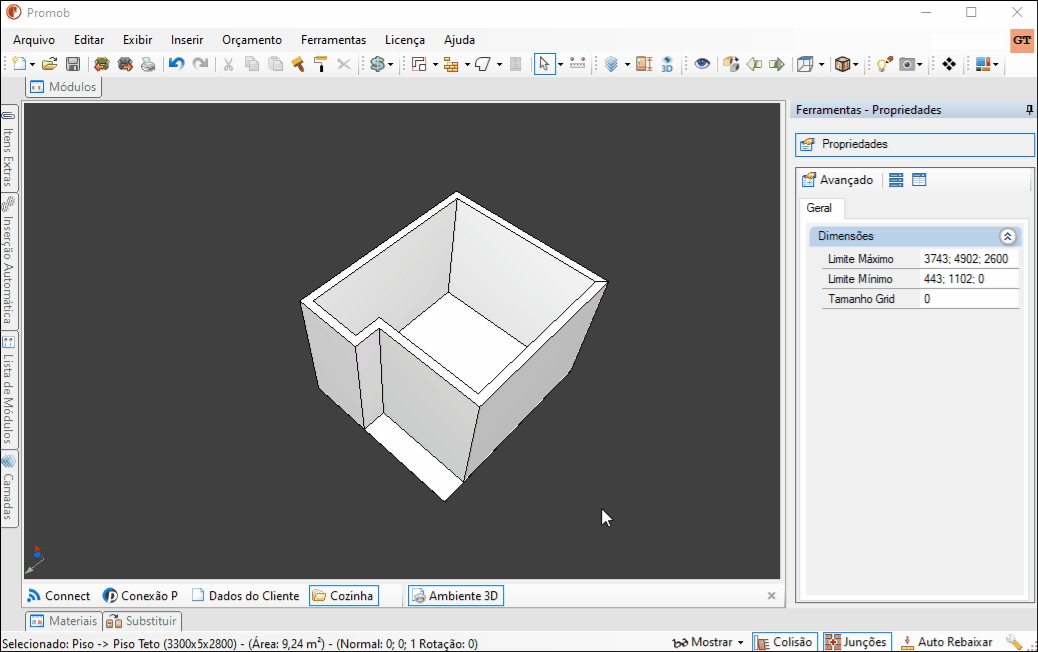
Task: Open dropdown arrow beside the camera icon
Action: point(920,65)
